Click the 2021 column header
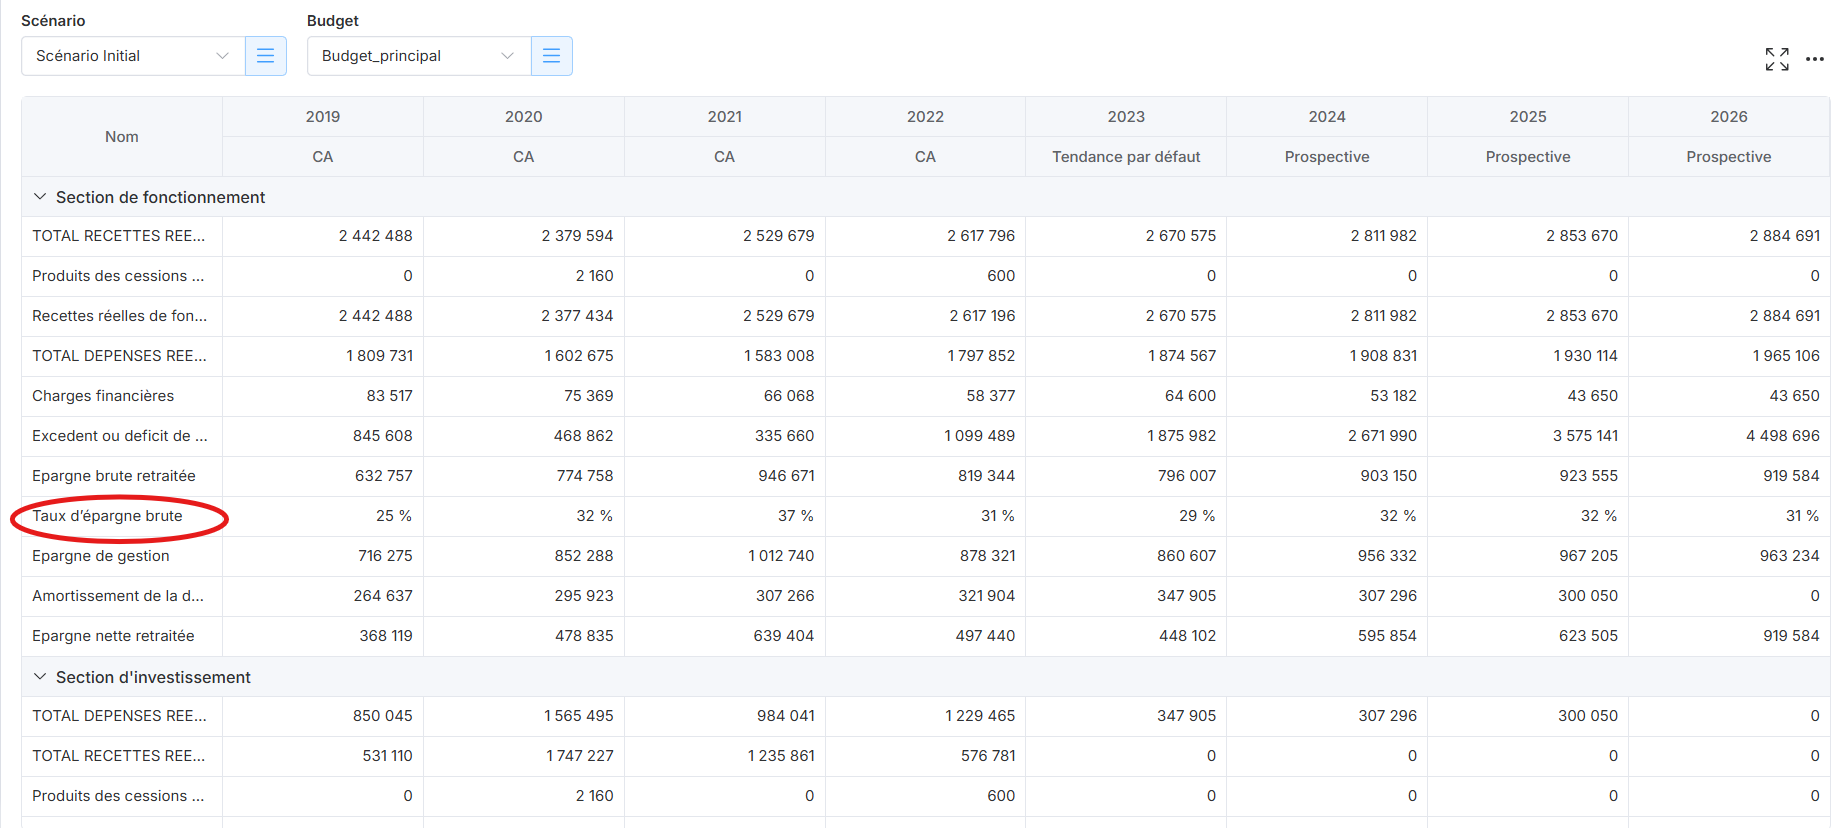This screenshot has height=828, width=1847. (724, 117)
